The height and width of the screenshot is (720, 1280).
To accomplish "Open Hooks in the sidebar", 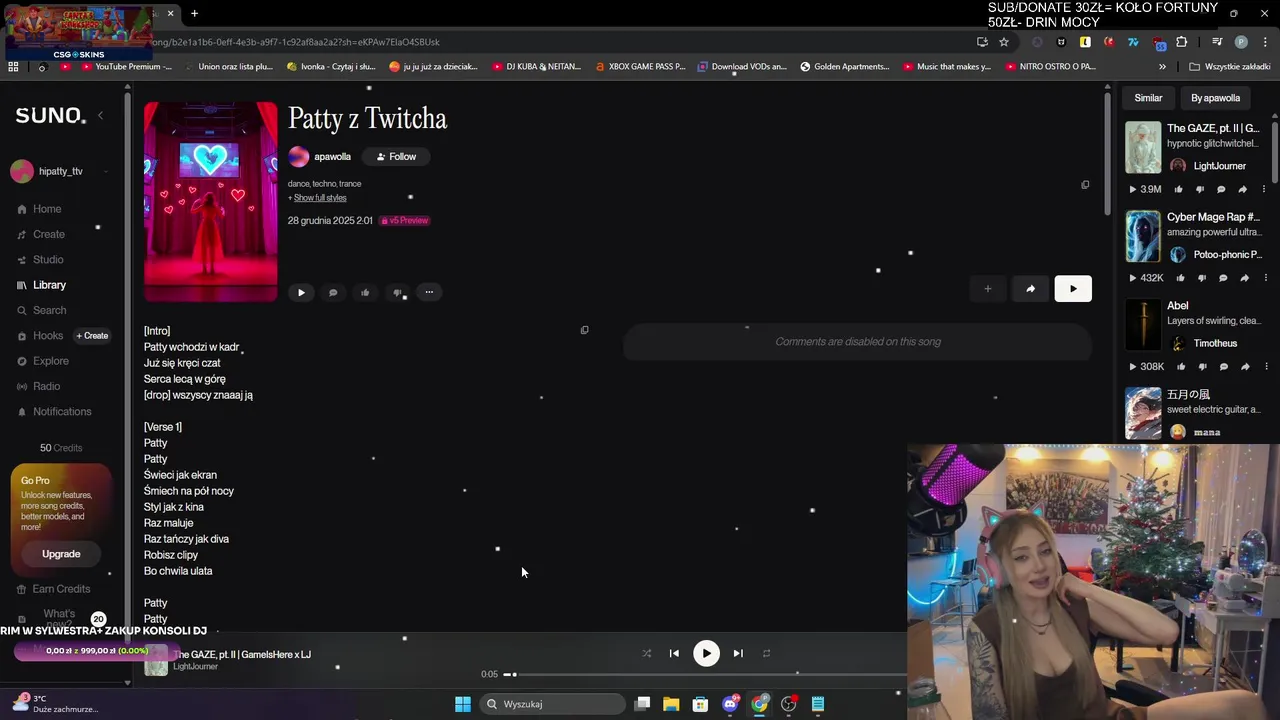I will 47,336.
